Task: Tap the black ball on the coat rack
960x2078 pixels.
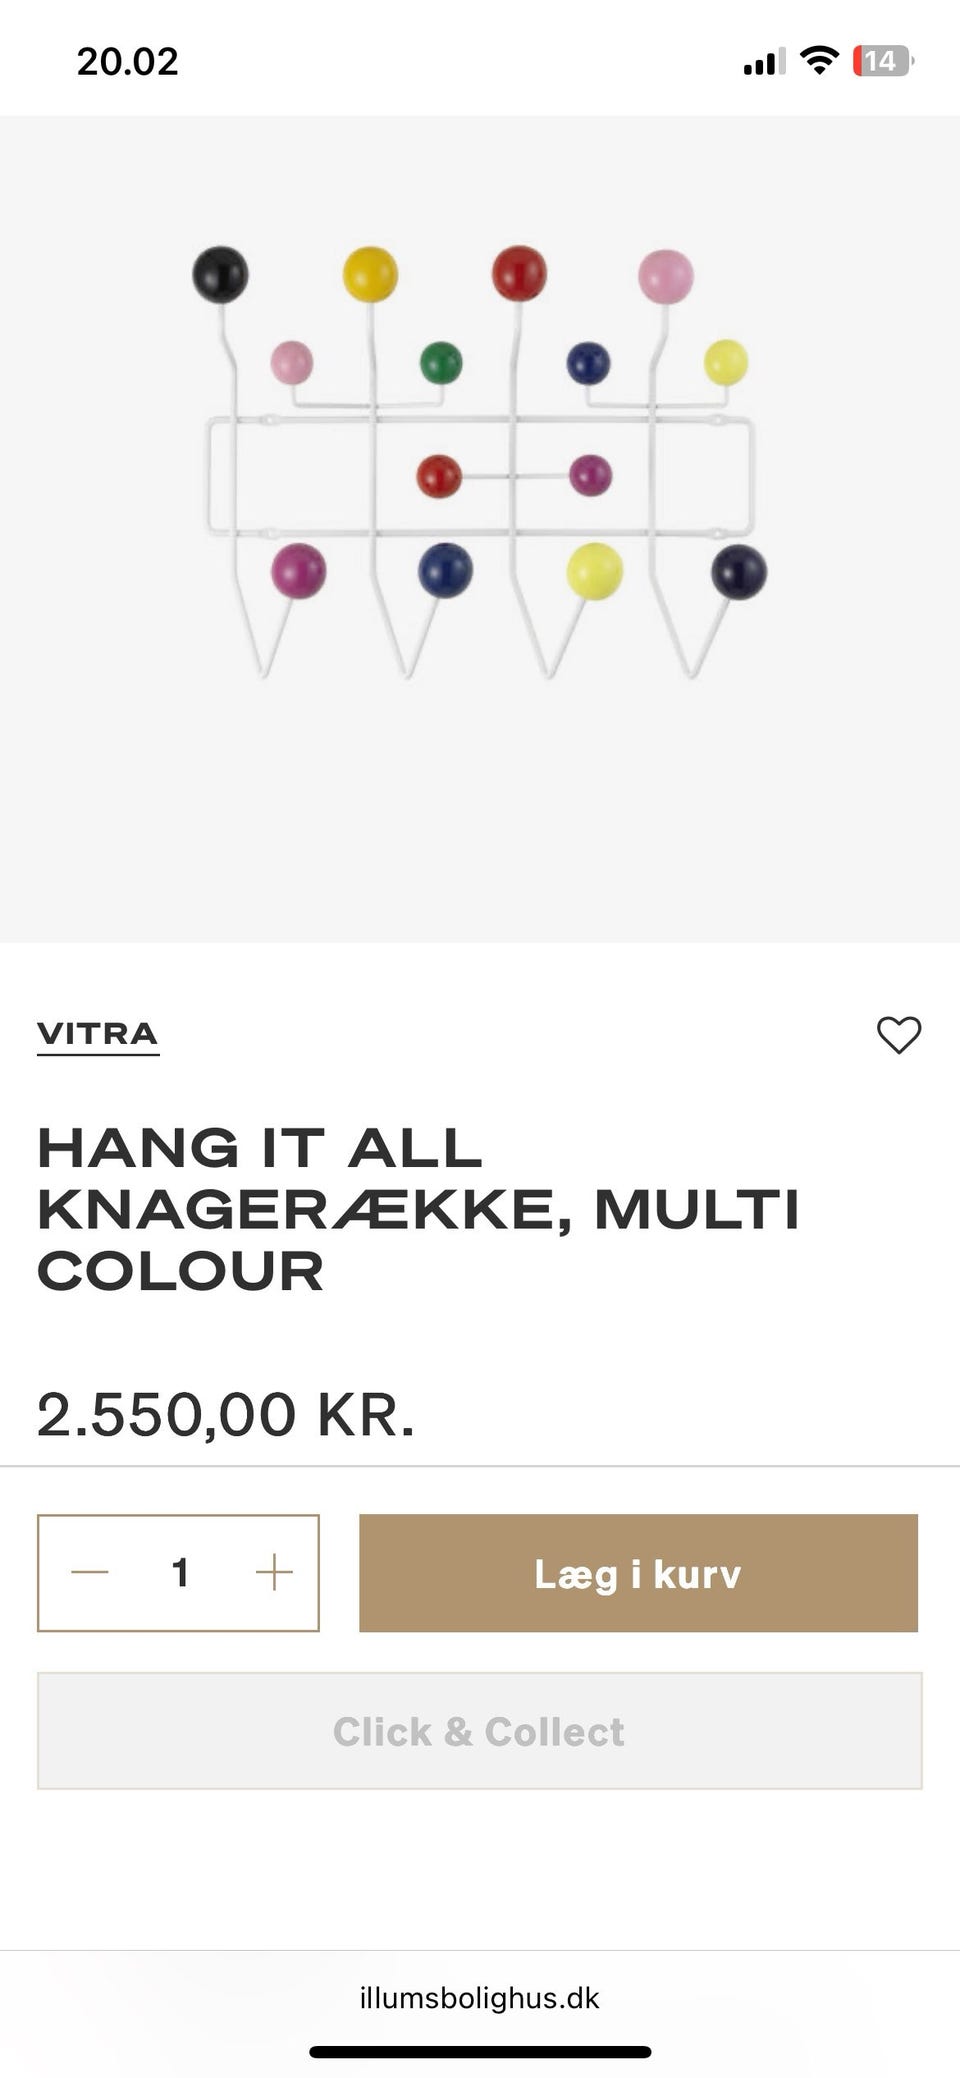Action: coord(220,274)
